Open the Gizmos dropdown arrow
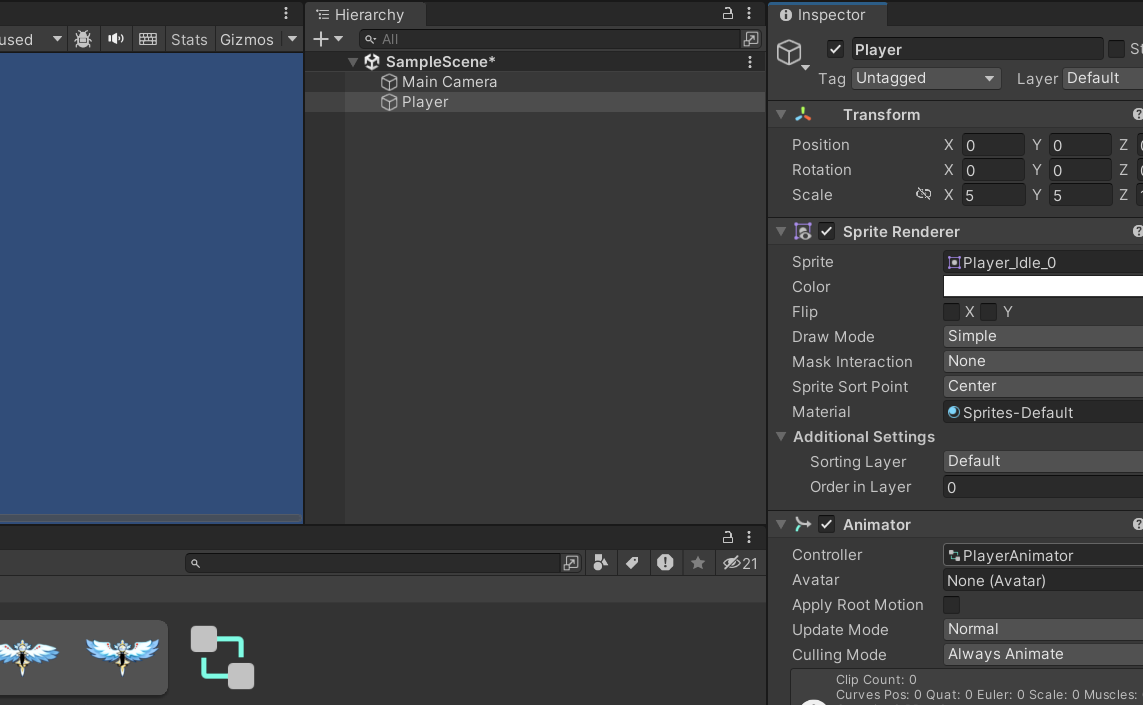This screenshot has height=705, width=1143. [292, 39]
